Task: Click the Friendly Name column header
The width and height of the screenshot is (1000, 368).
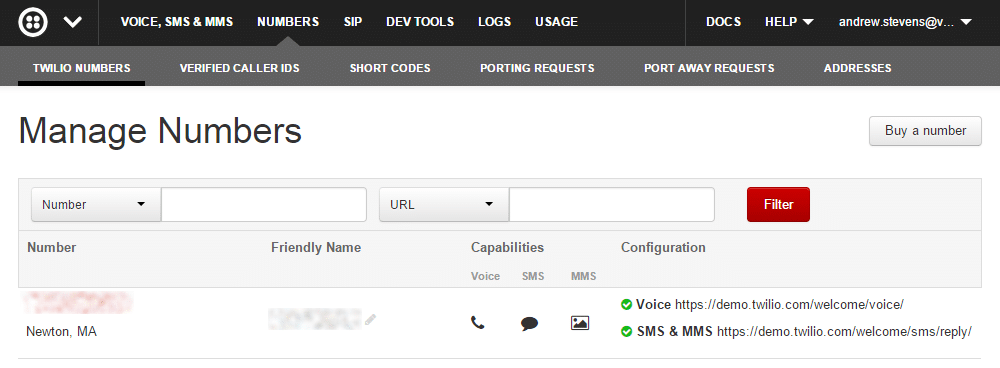Action: pyautogui.click(x=316, y=247)
